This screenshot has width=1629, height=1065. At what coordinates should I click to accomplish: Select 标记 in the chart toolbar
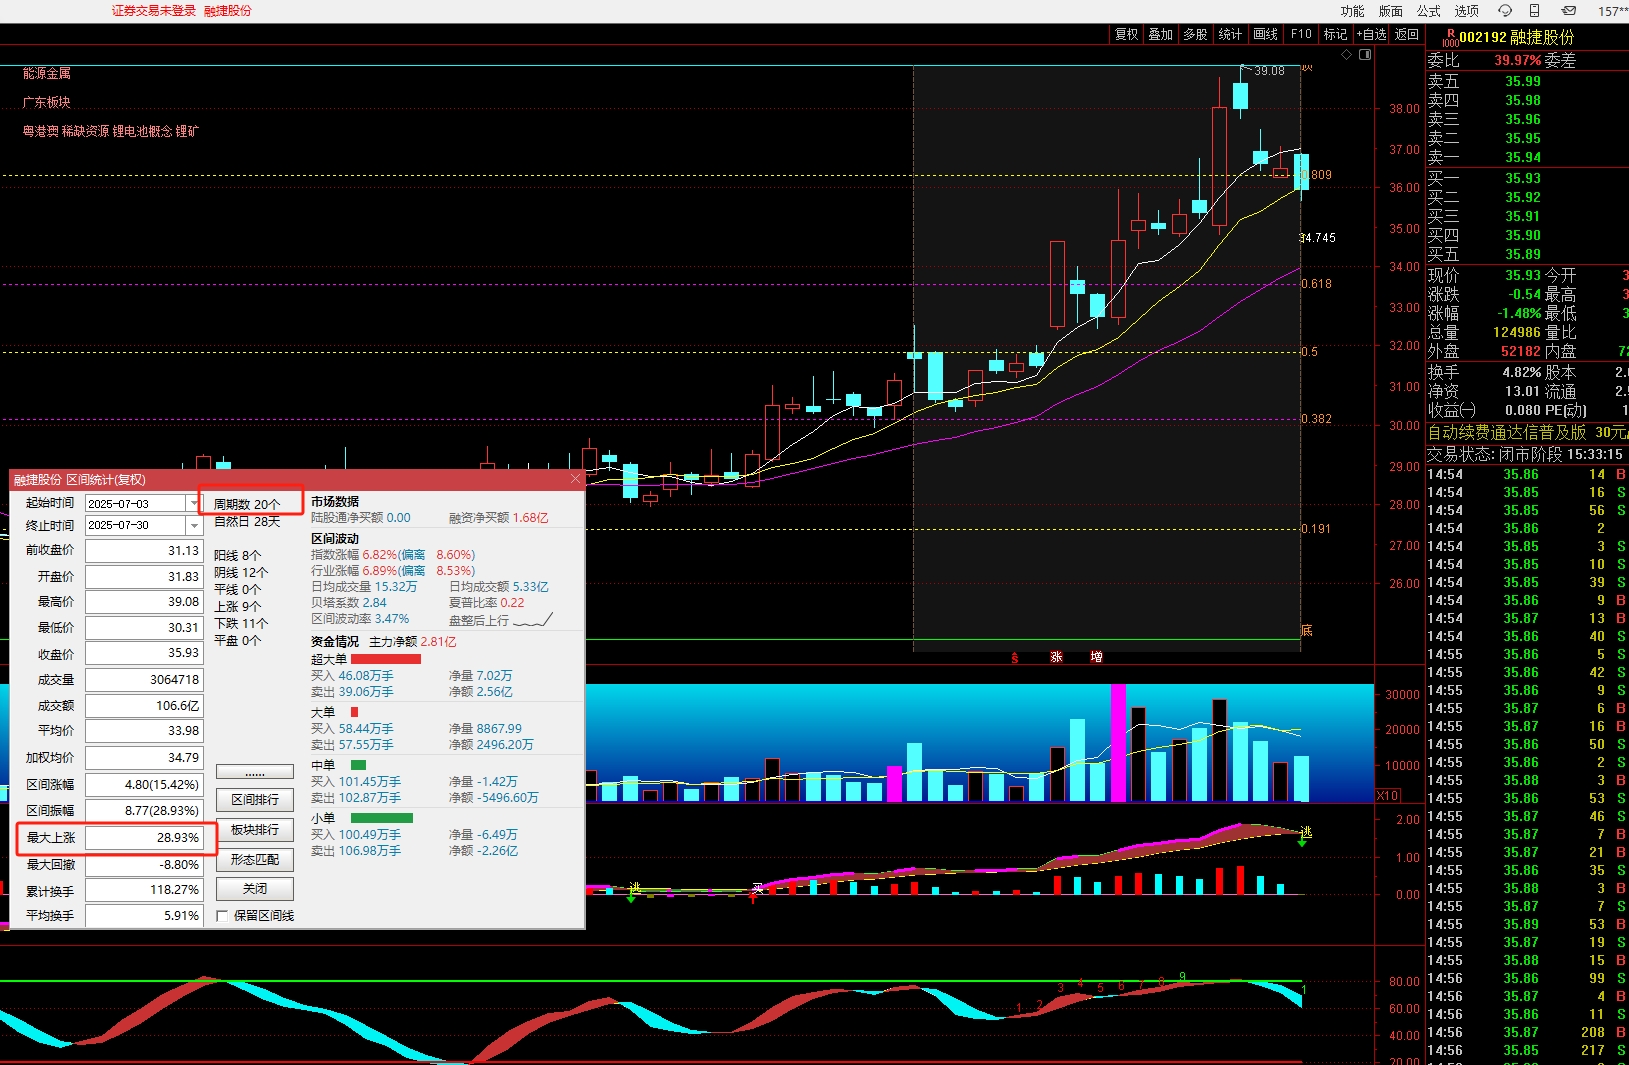click(1335, 34)
